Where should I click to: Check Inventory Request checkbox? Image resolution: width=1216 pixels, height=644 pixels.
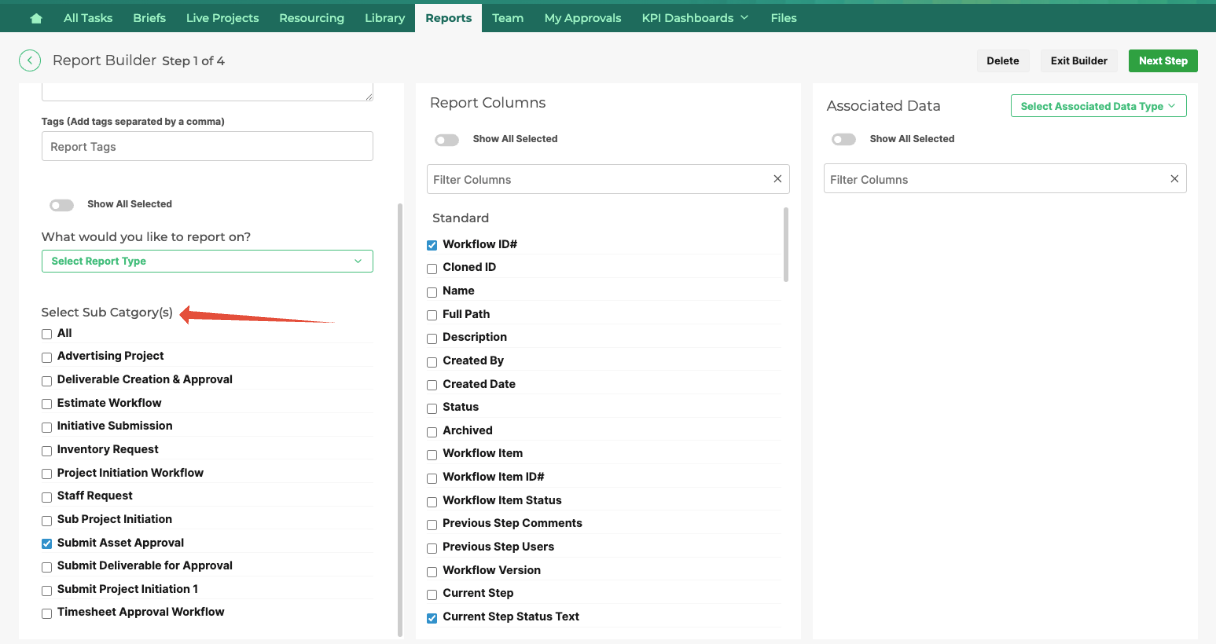(47, 451)
